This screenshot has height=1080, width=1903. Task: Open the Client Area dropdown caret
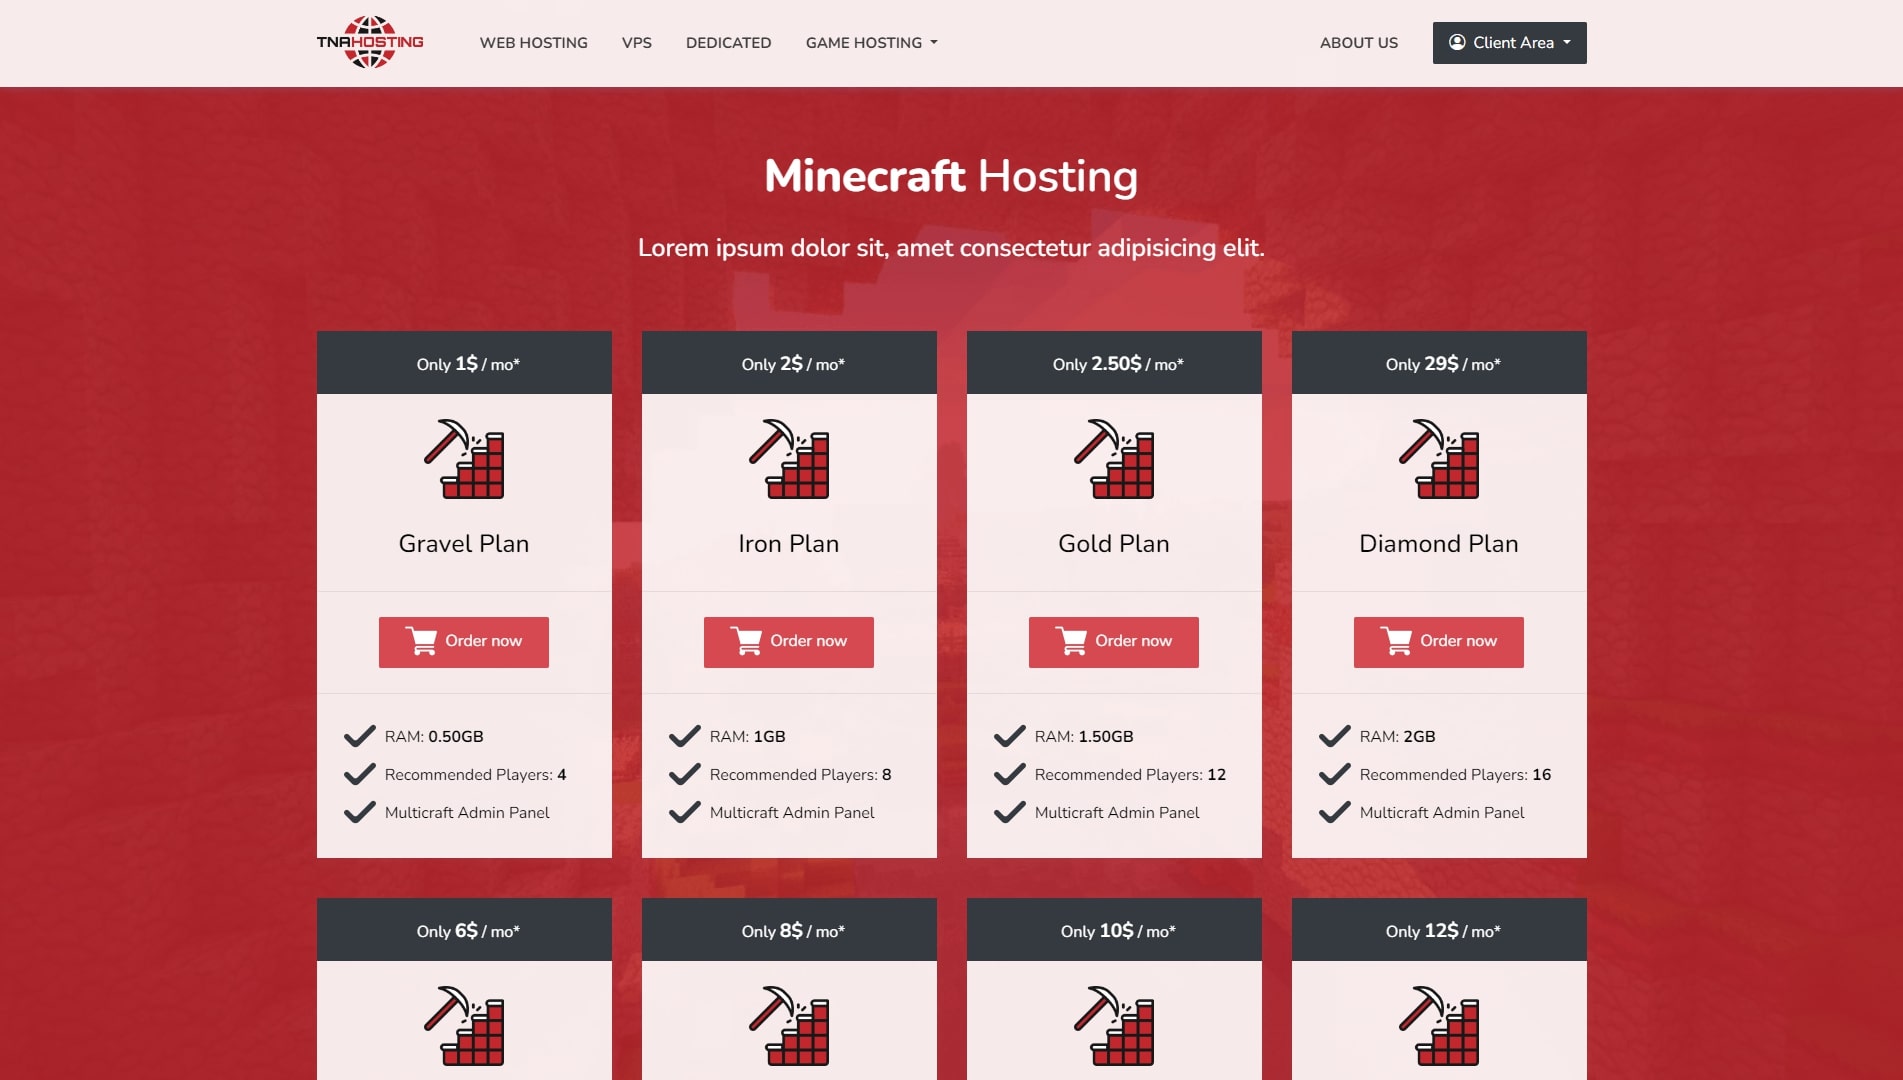click(x=1567, y=42)
